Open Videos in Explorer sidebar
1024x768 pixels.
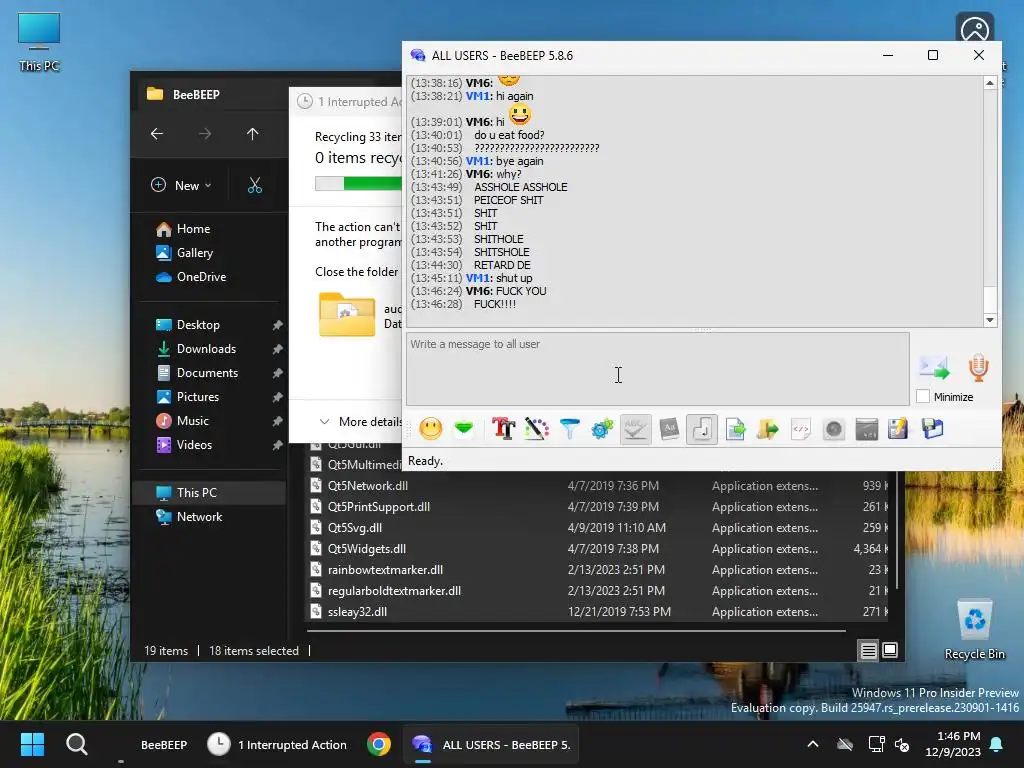(x=184, y=445)
